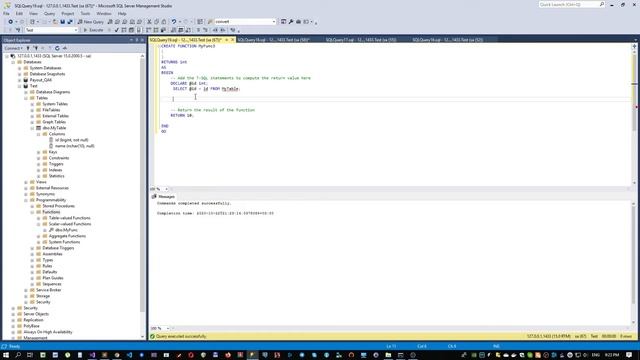Select the Service Broker folder
The image size is (640, 360).
tap(49, 290)
